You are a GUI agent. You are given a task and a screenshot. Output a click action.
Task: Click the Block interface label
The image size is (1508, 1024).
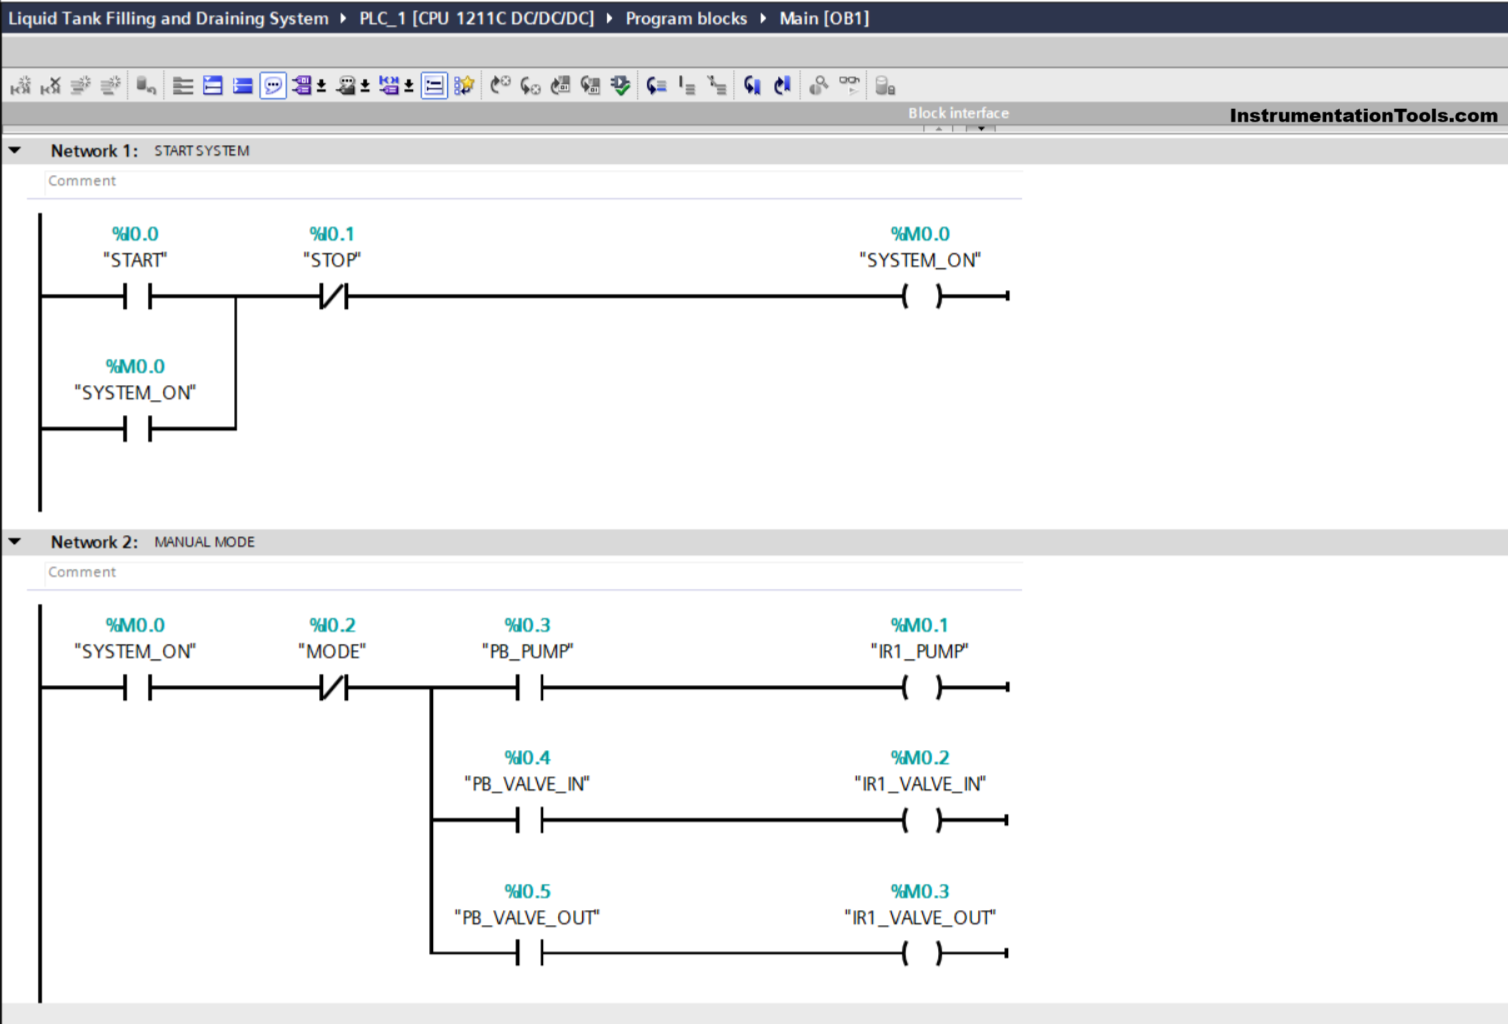coord(958,113)
